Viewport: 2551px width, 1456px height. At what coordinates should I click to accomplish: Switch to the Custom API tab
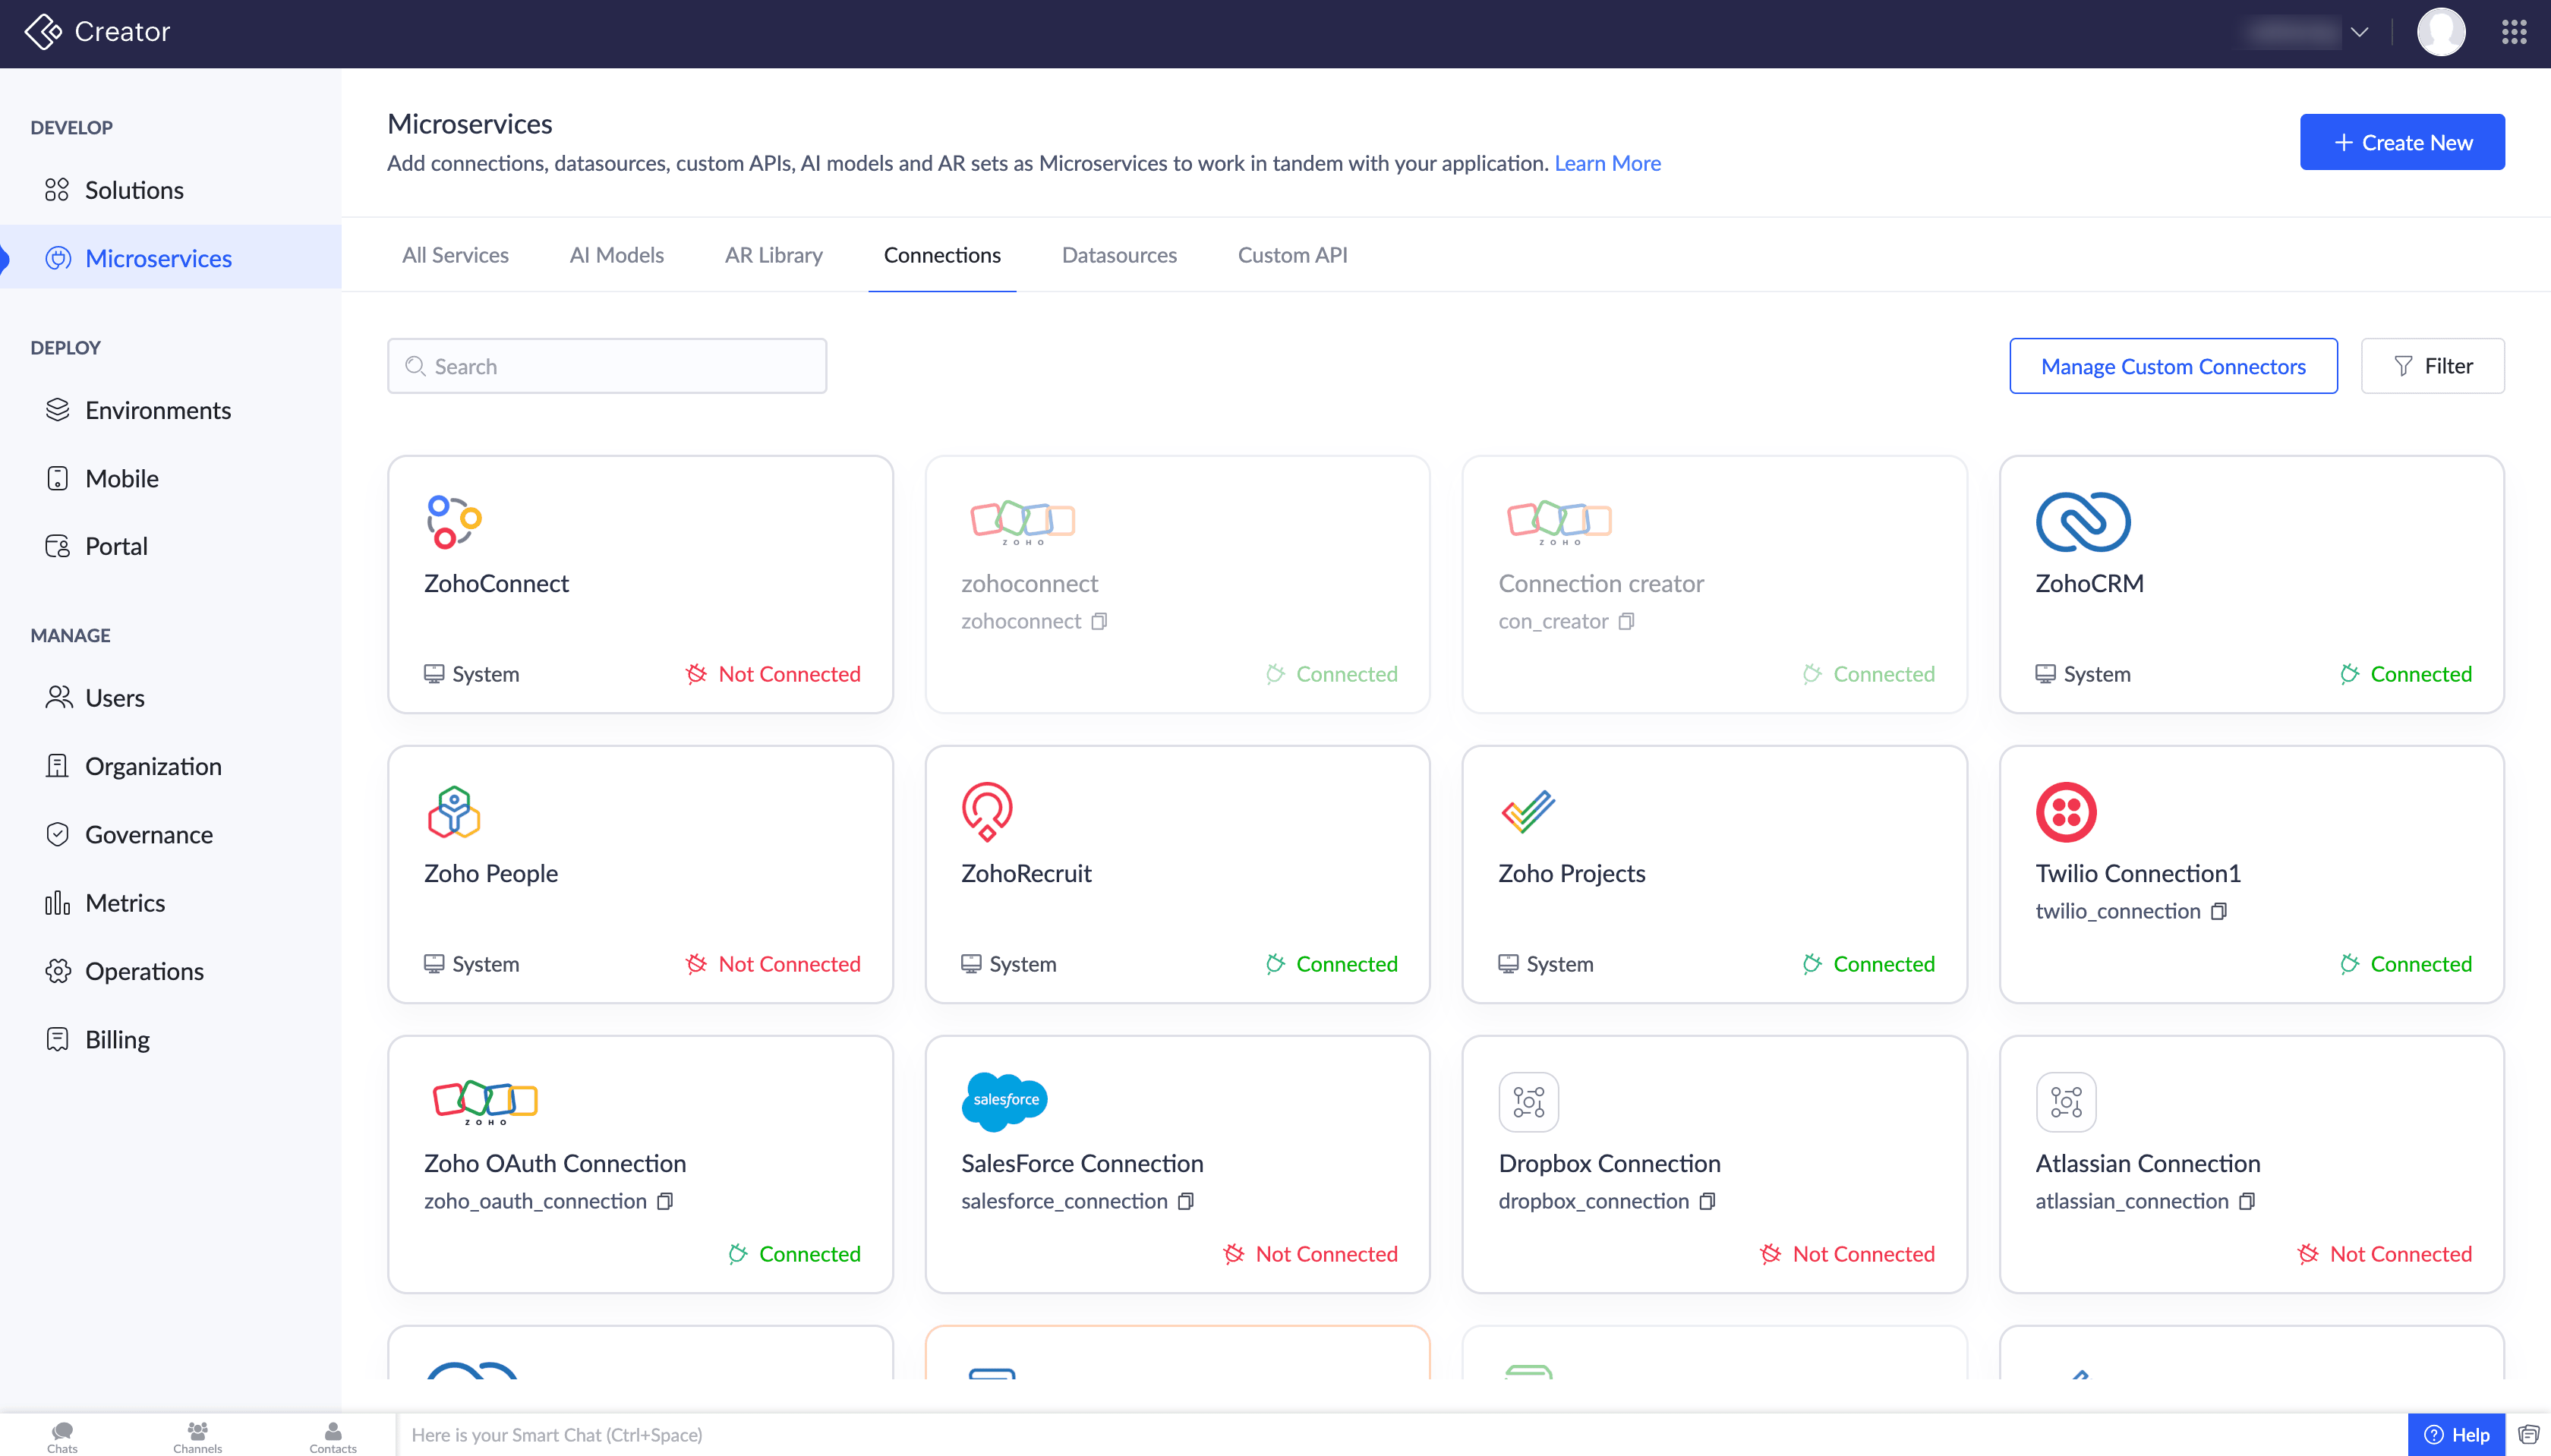coord(1292,255)
